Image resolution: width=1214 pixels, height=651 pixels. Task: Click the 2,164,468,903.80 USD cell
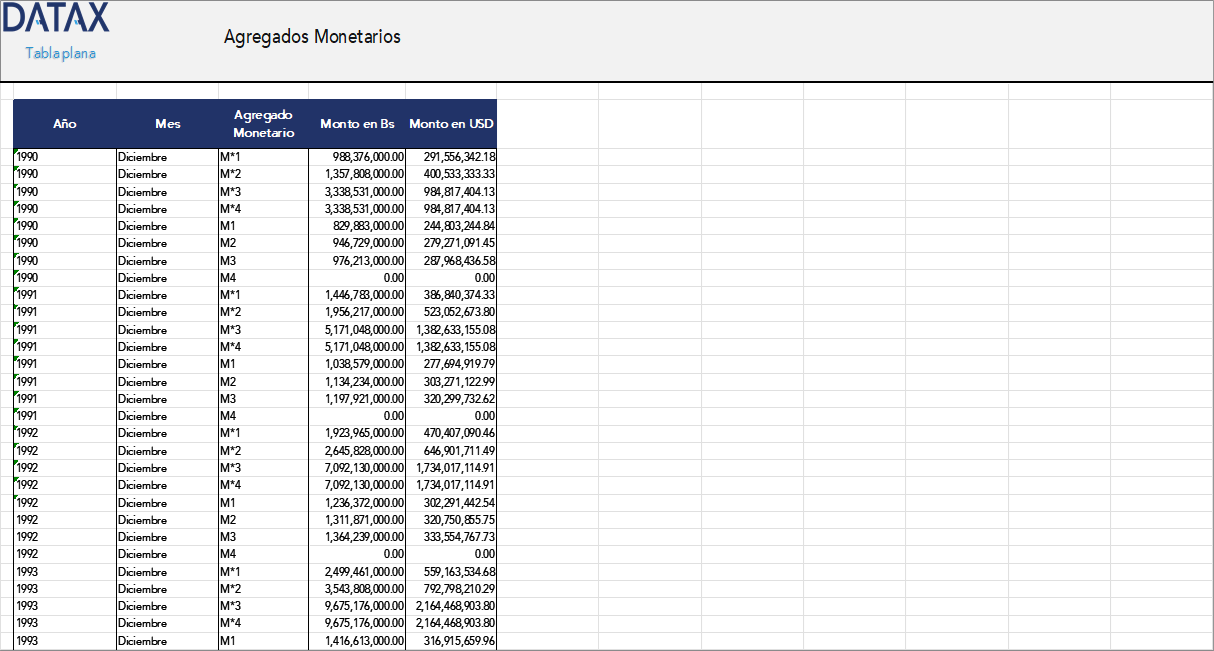click(x=455, y=606)
